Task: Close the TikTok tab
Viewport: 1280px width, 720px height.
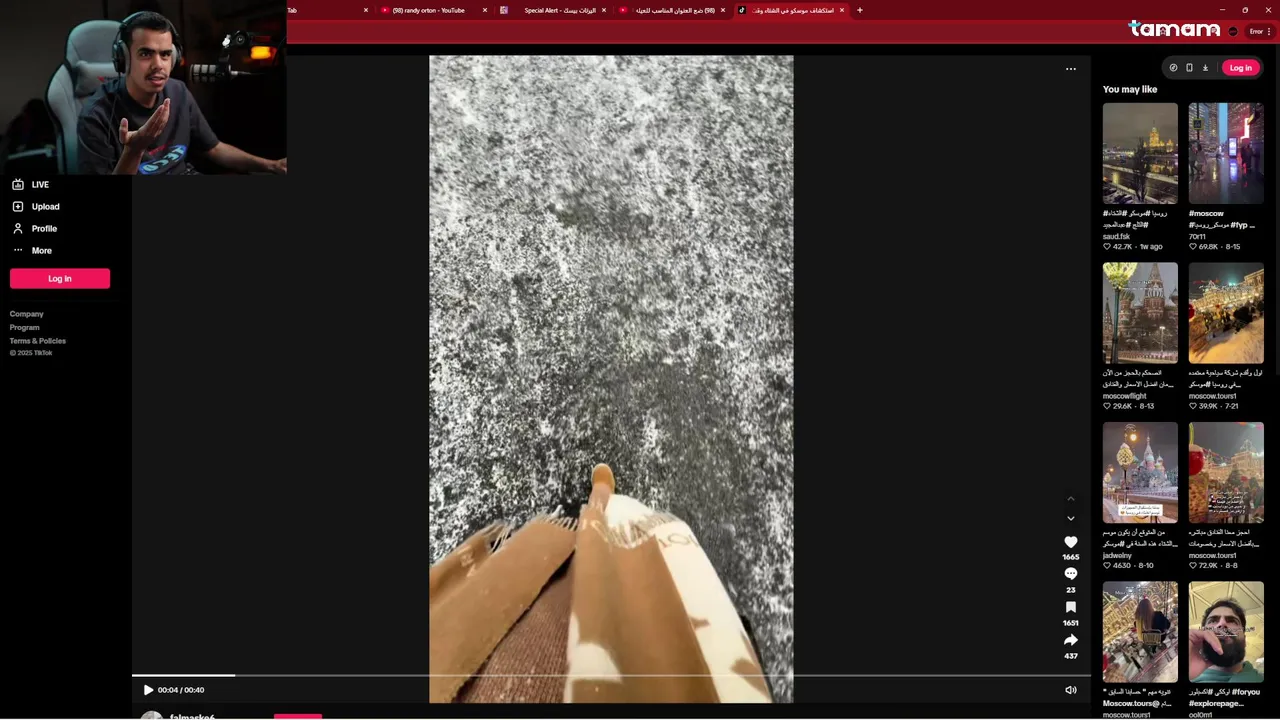Action: point(842,10)
